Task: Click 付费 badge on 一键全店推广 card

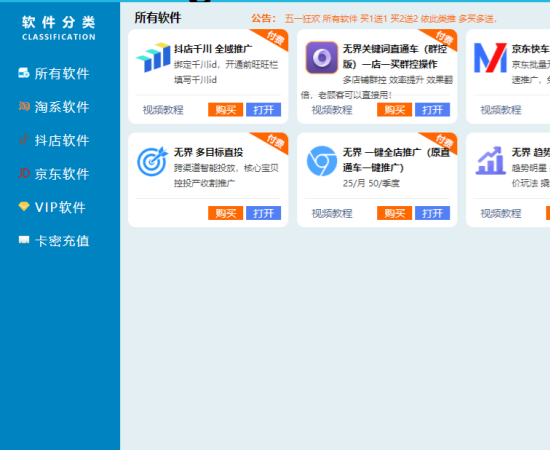Action: tap(444, 142)
